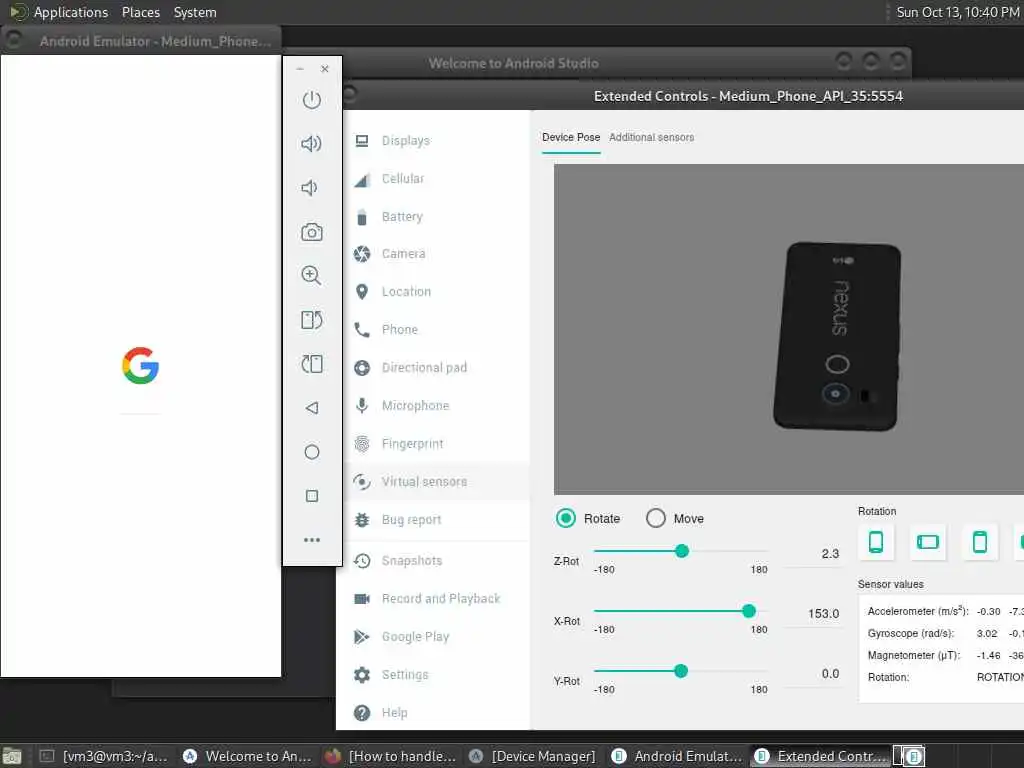Viewport: 1024px width, 768px height.
Task: Click the three-dots More icon in emulator toolbar
Action: coord(312,540)
